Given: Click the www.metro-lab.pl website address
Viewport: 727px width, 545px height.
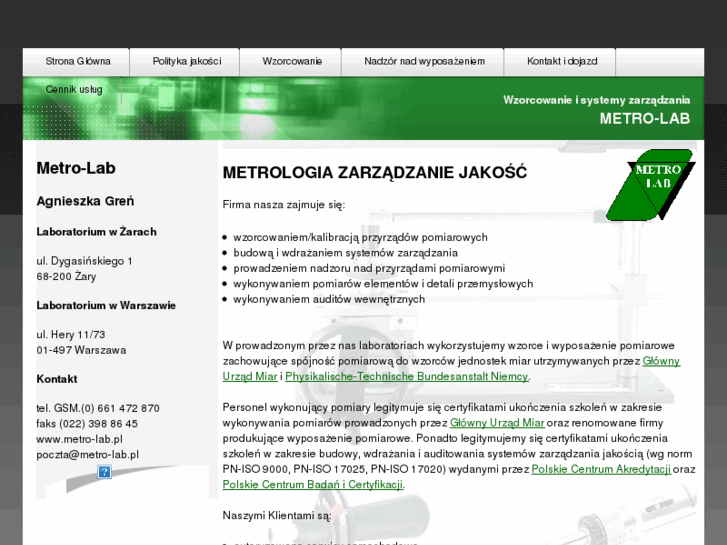Looking at the screenshot, I should click(79, 439).
